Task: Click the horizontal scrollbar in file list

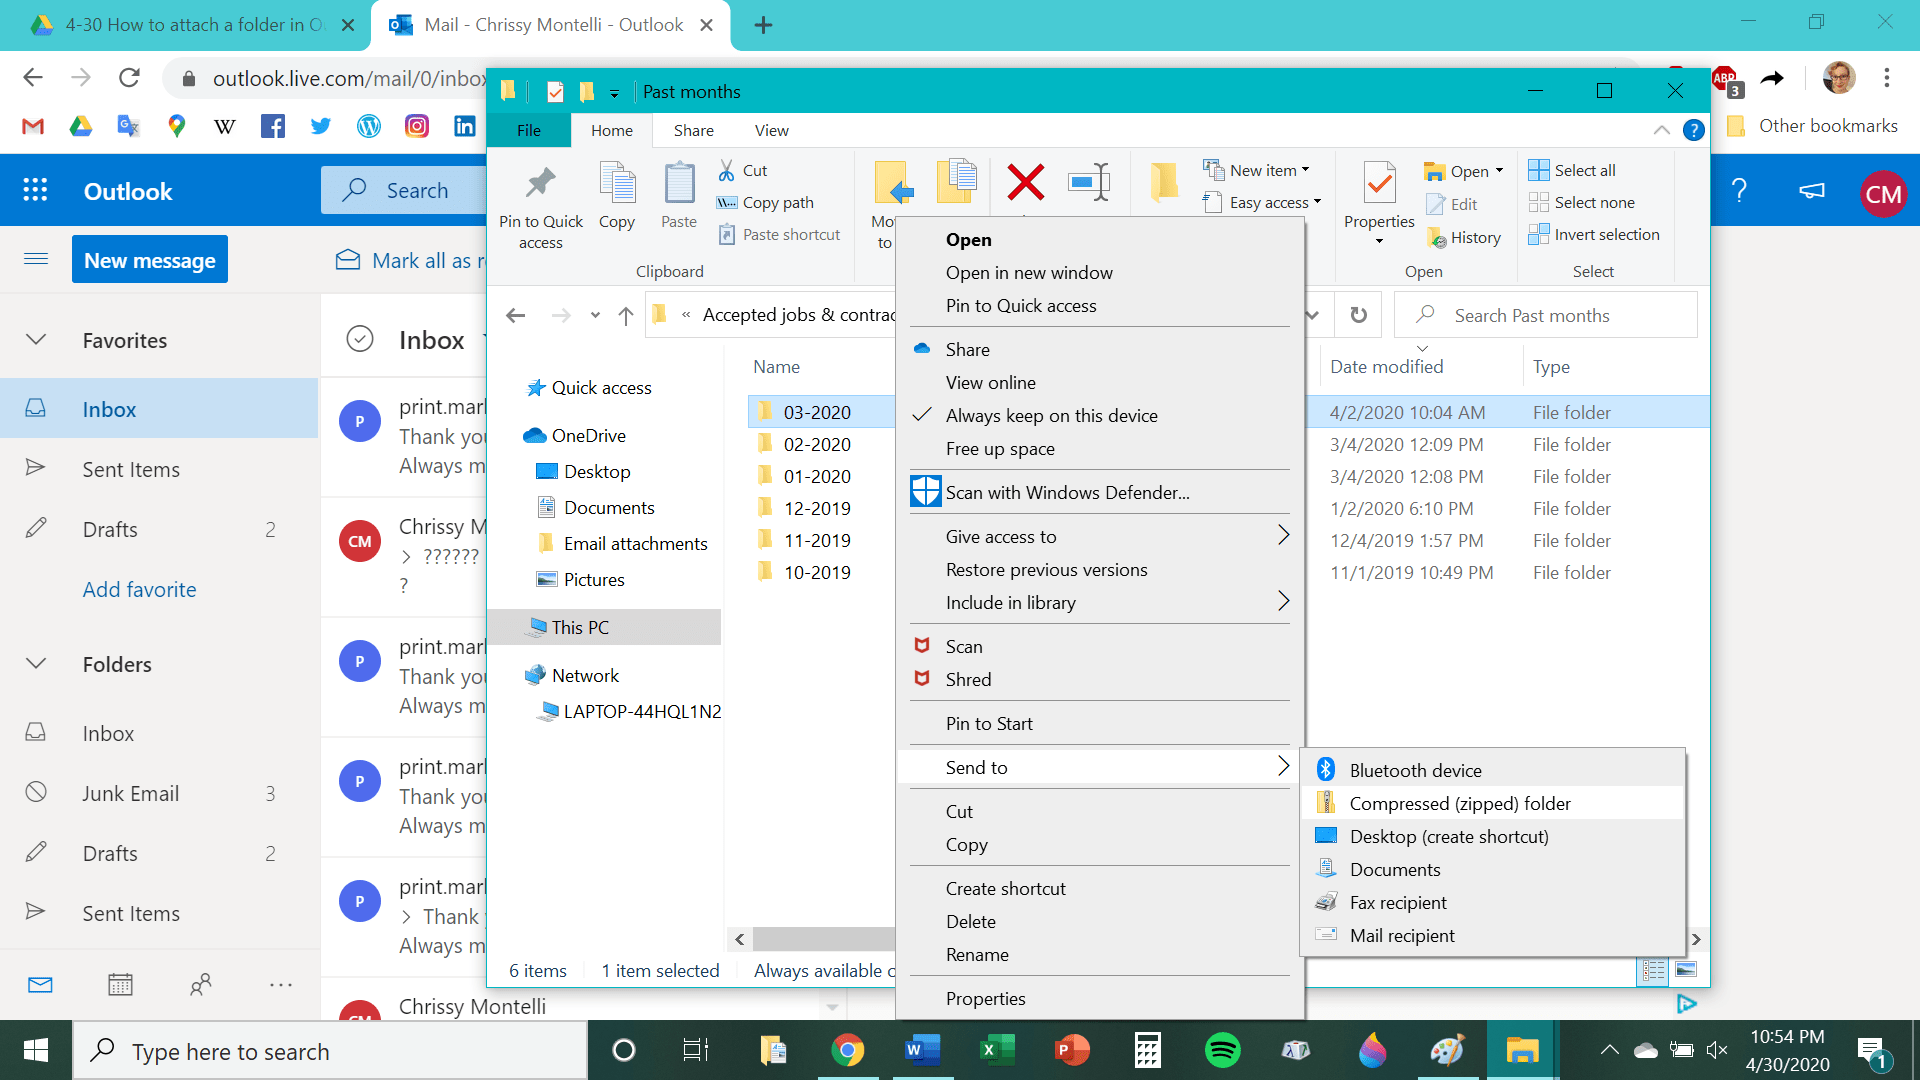Action: (x=822, y=939)
